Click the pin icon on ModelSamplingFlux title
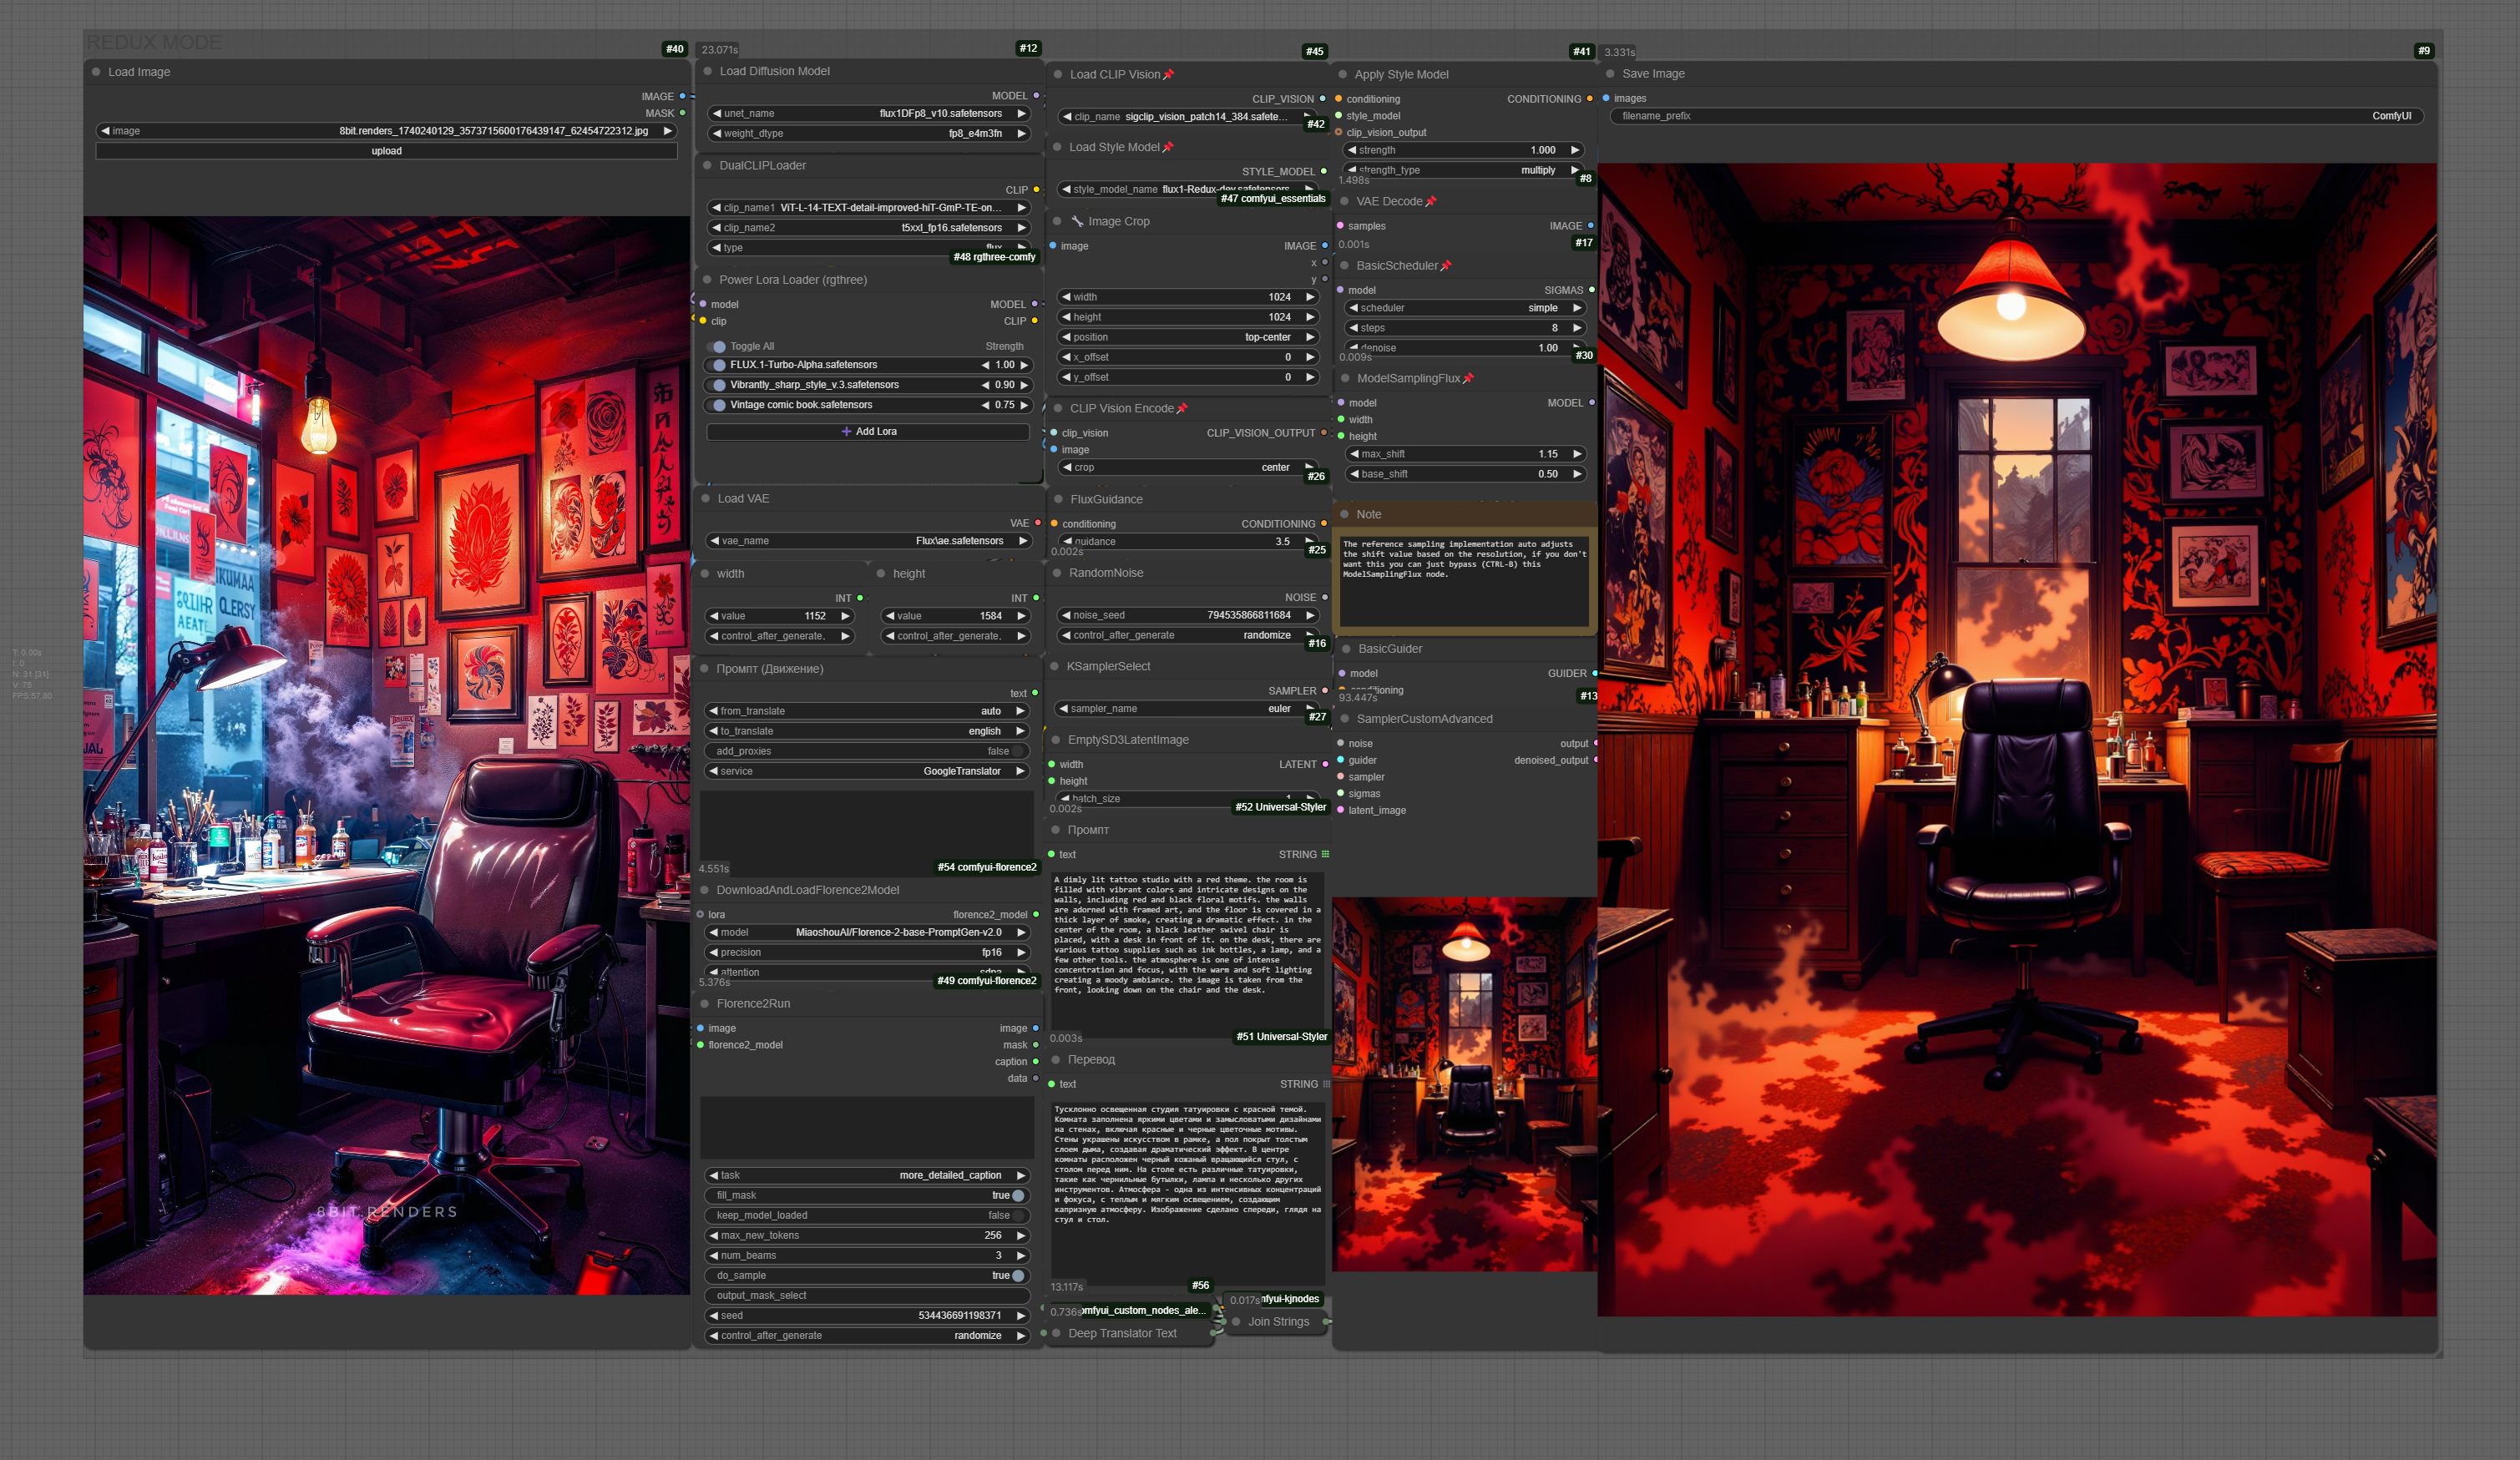The width and height of the screenshot is (2520, 1460). pyautogui.click(x=1468, y=379)
